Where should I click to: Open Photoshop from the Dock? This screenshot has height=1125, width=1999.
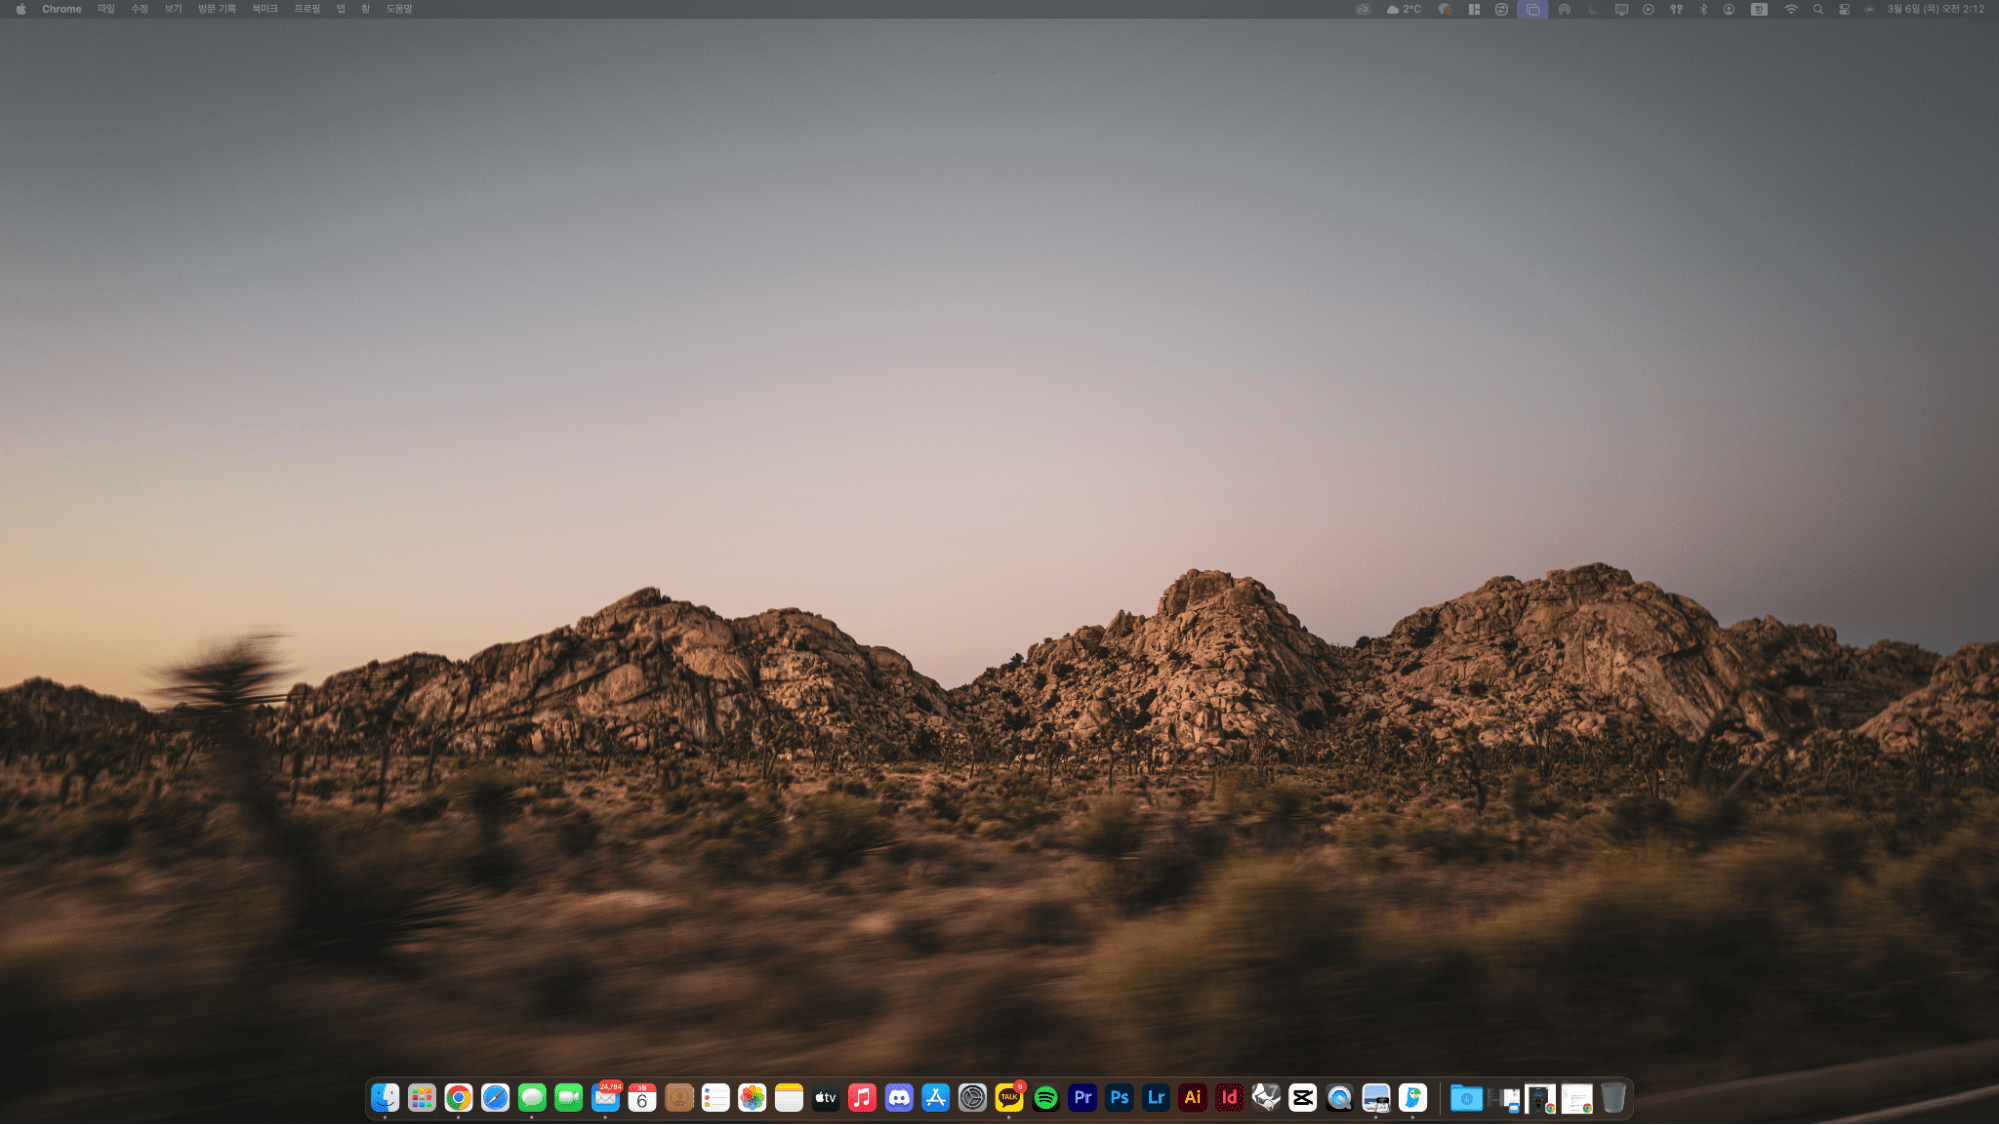point(1119,1097)
